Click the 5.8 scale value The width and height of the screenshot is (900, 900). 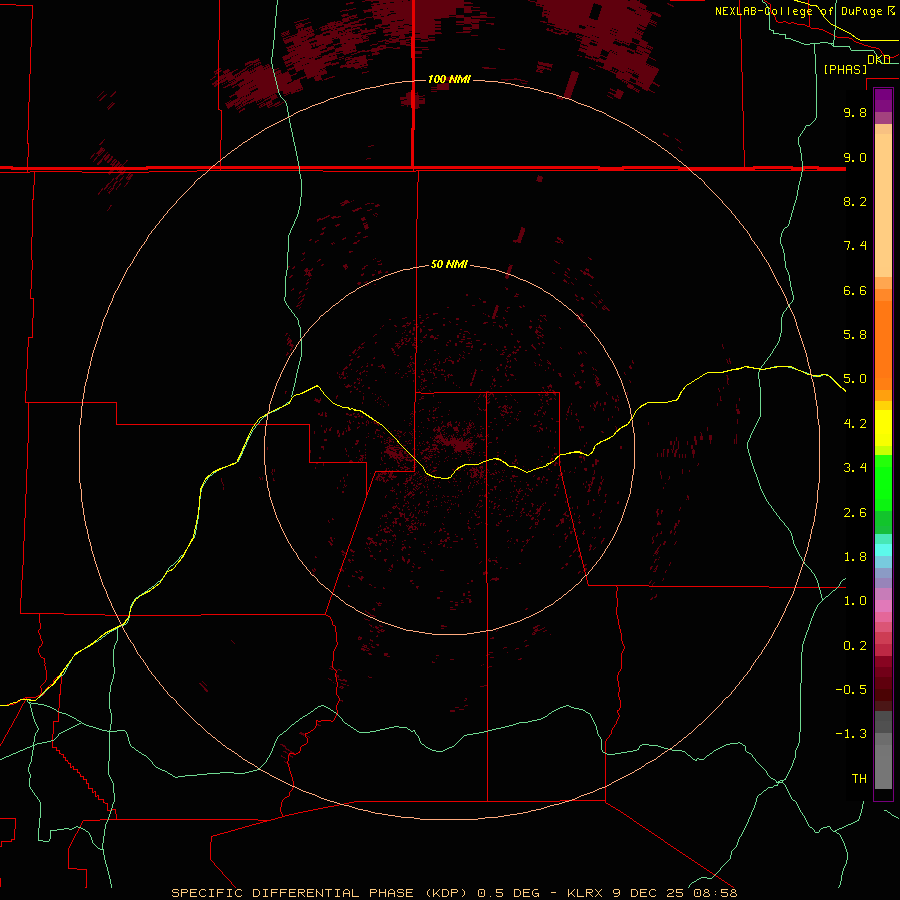point(855,335)
